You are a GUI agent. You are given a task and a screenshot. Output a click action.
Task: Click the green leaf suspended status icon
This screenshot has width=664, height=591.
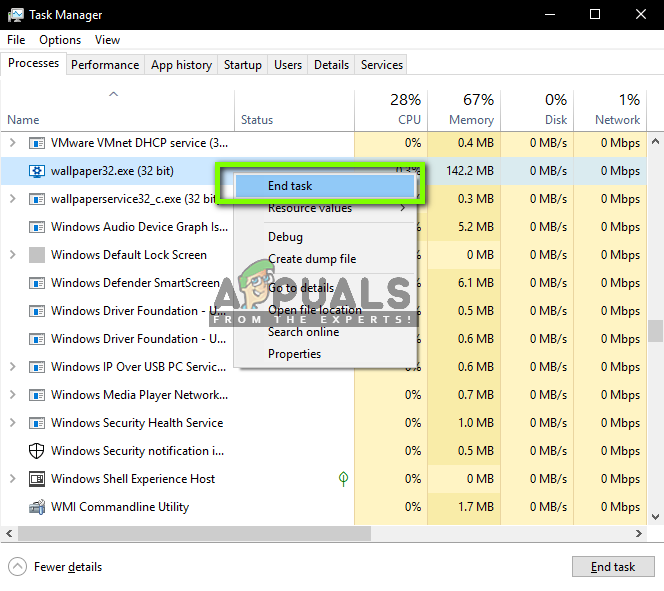343,479
